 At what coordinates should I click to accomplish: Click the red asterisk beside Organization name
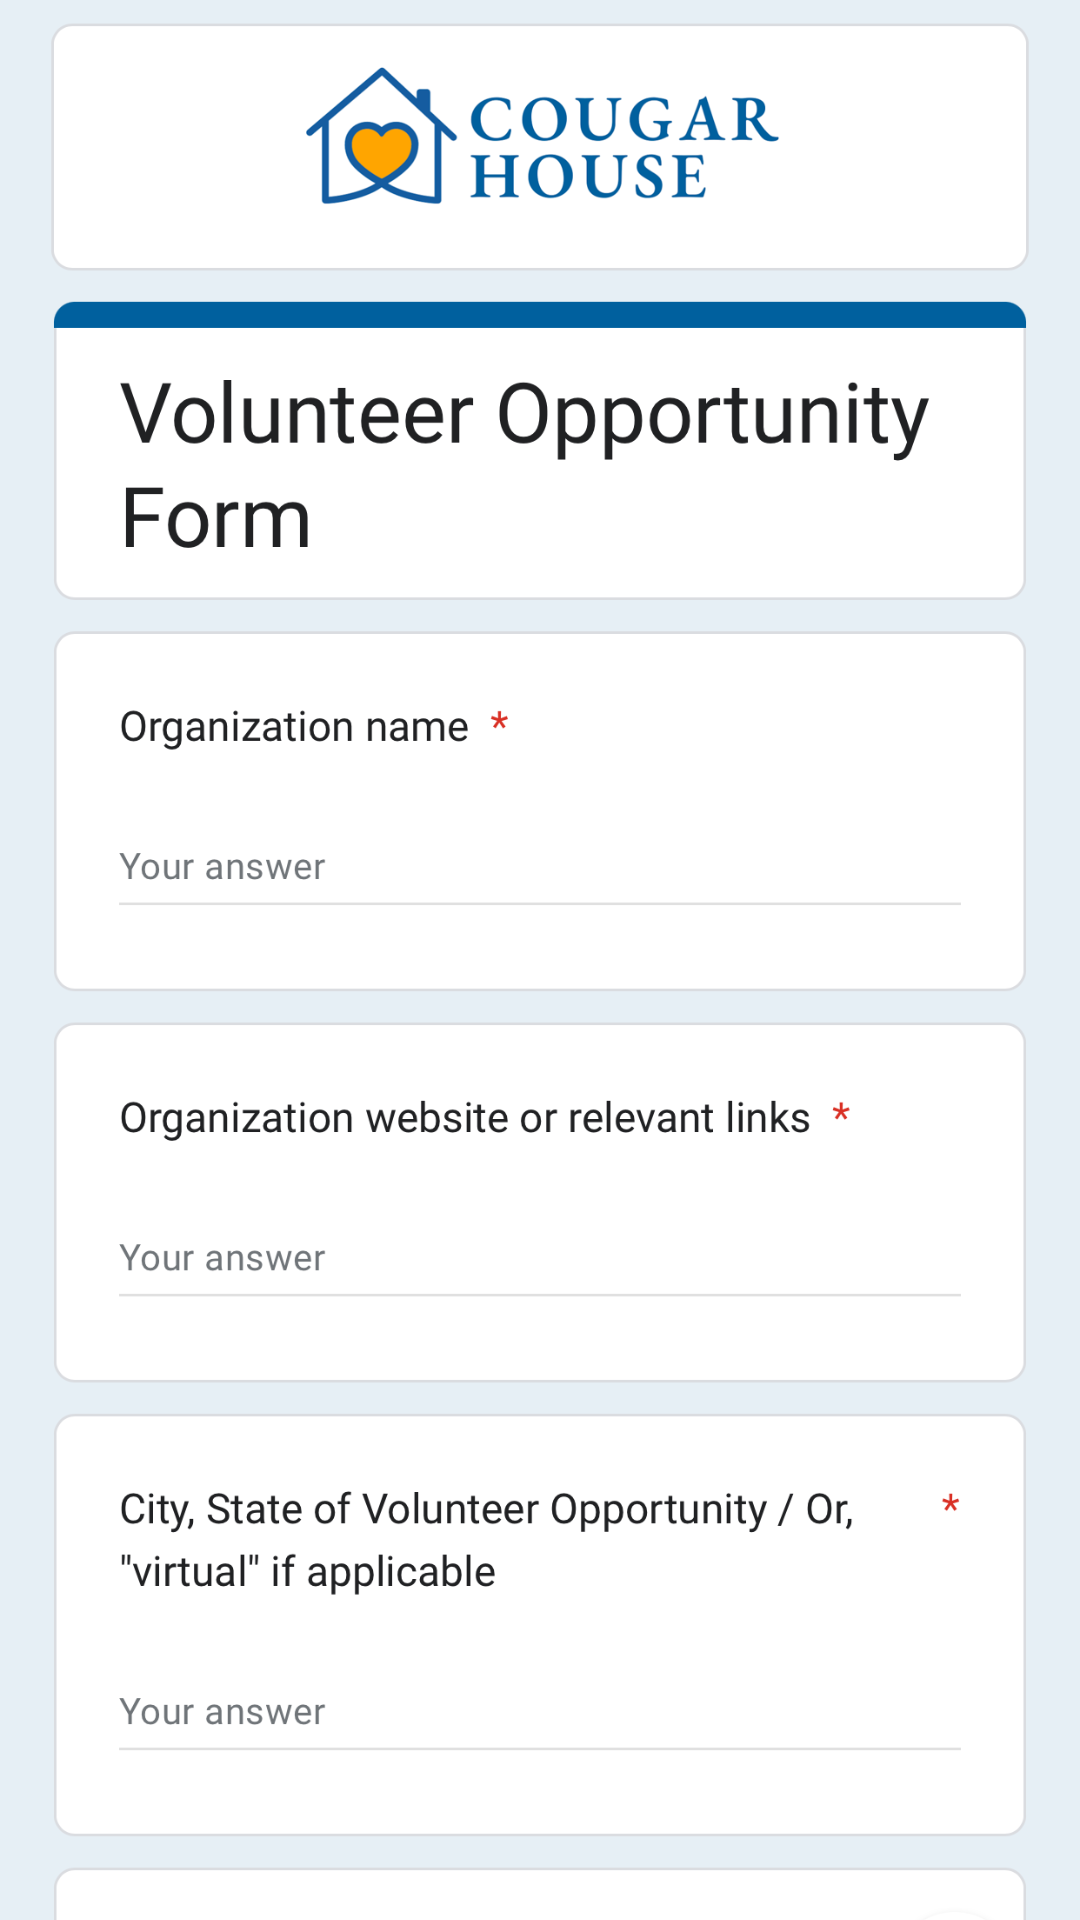(499, 722)
